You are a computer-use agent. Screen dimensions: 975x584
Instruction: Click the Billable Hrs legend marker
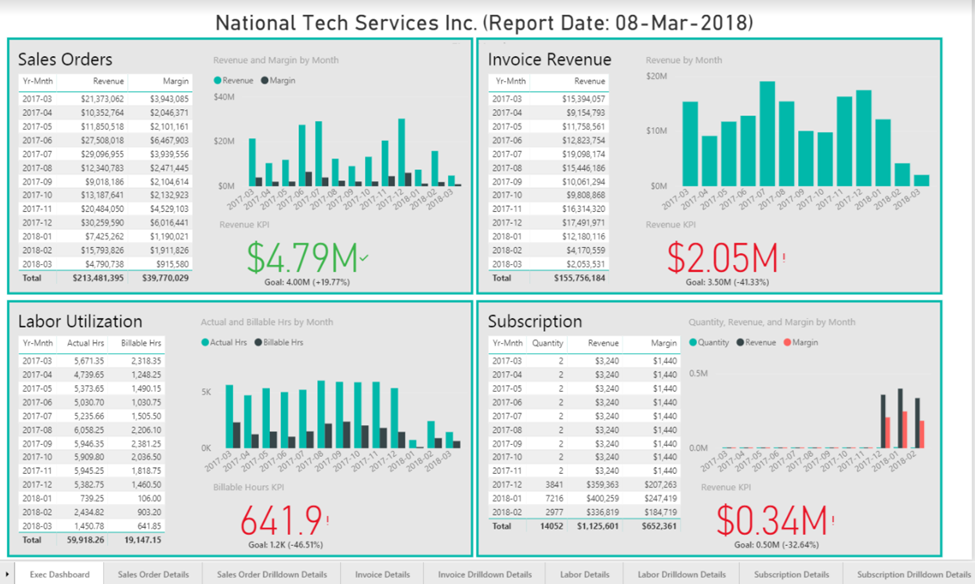pyautogui.click(x=258, y=342)
